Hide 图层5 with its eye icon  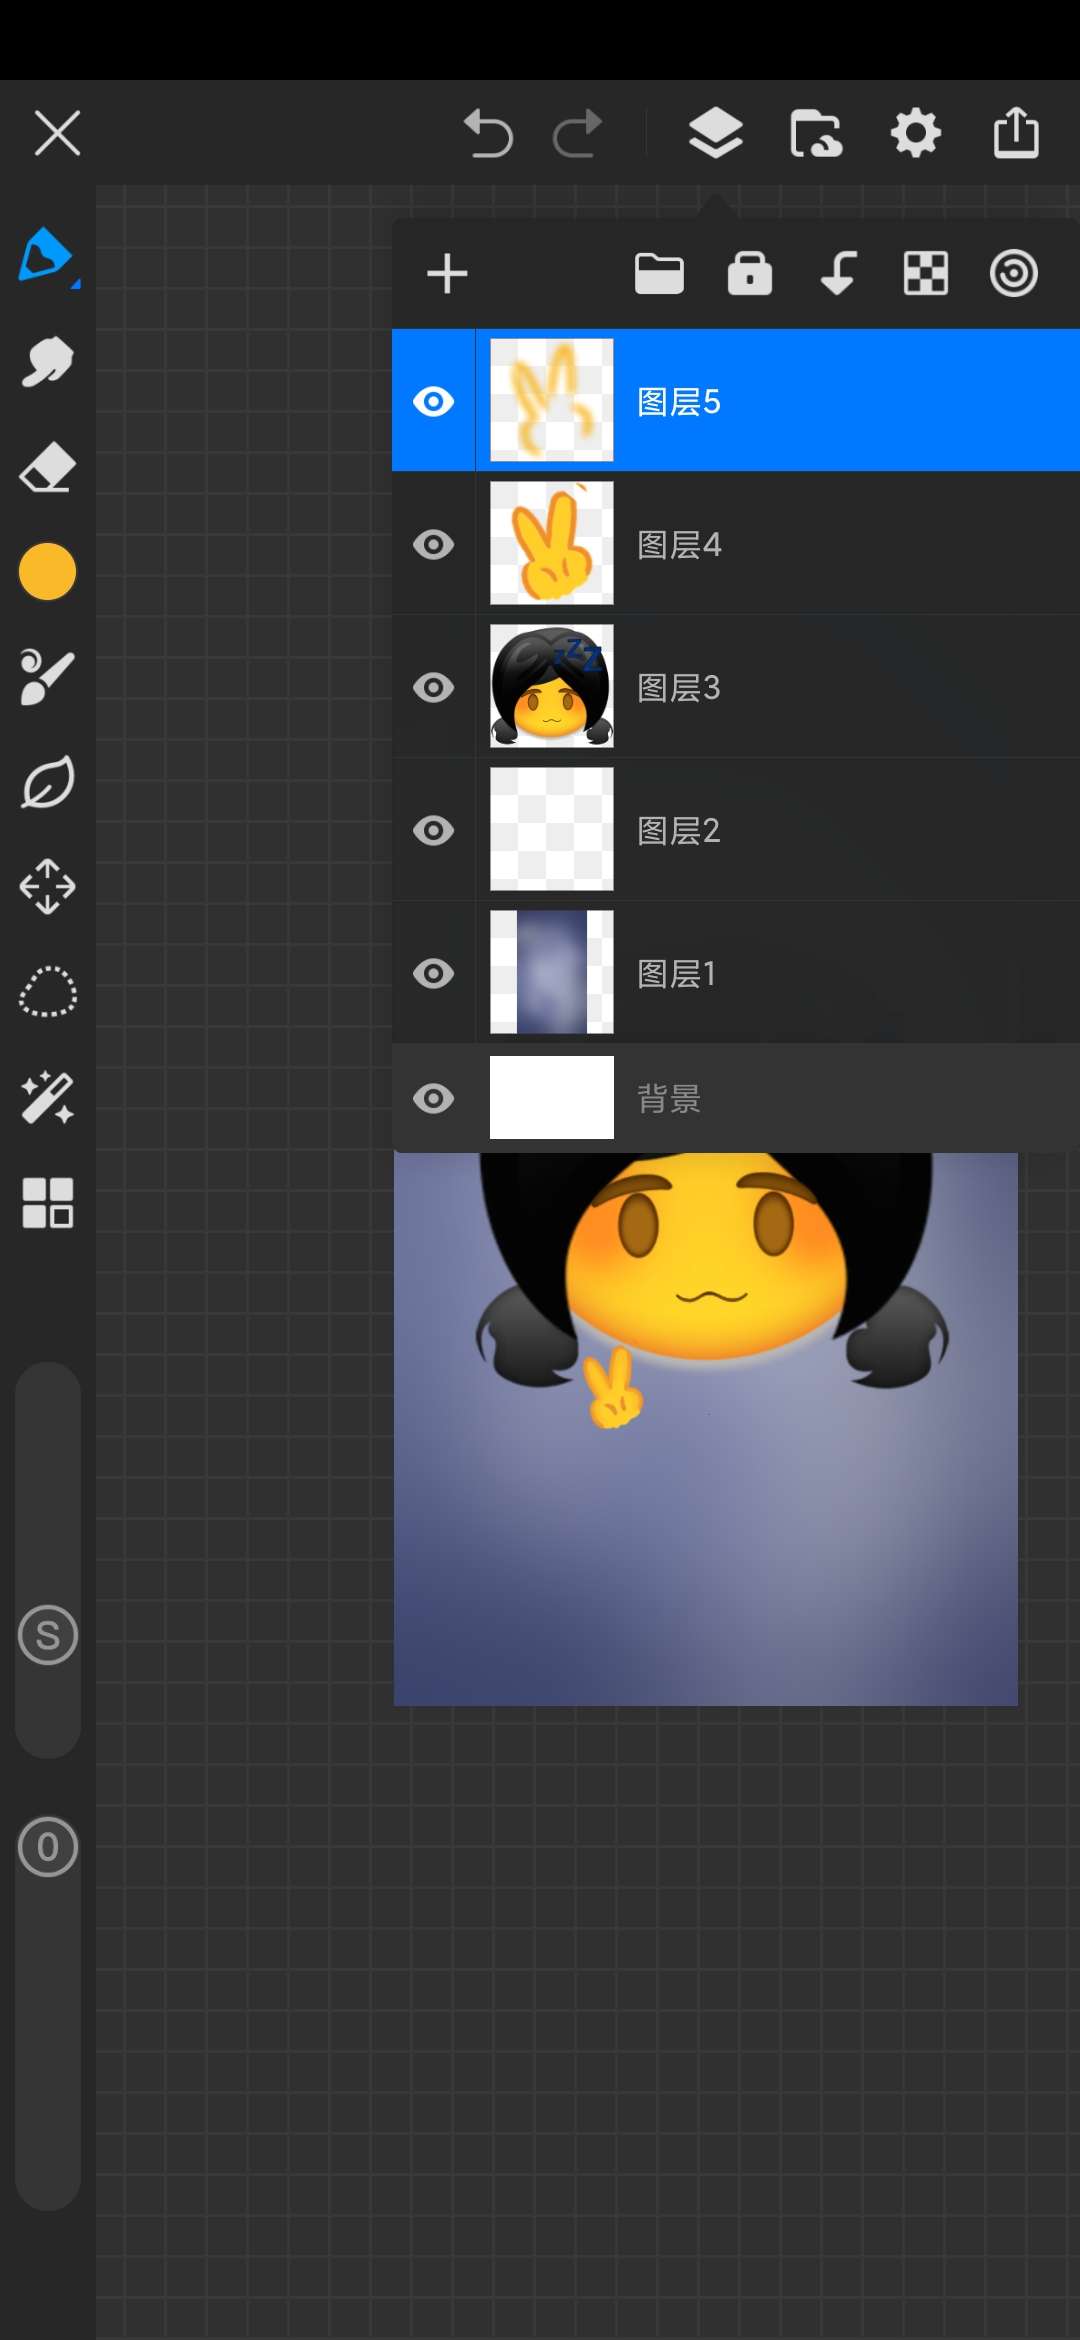click(433, 401)
